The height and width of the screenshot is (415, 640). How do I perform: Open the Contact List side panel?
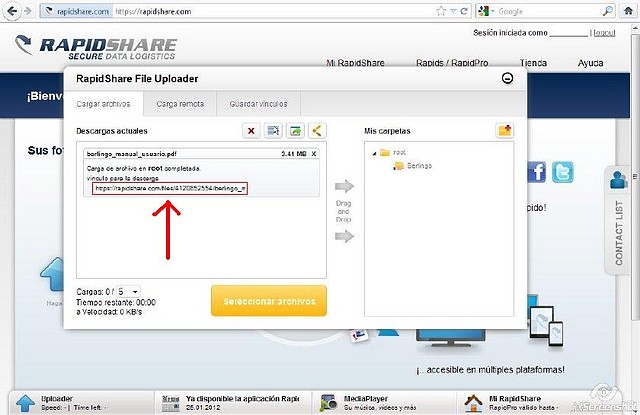[x=619, y=220]
